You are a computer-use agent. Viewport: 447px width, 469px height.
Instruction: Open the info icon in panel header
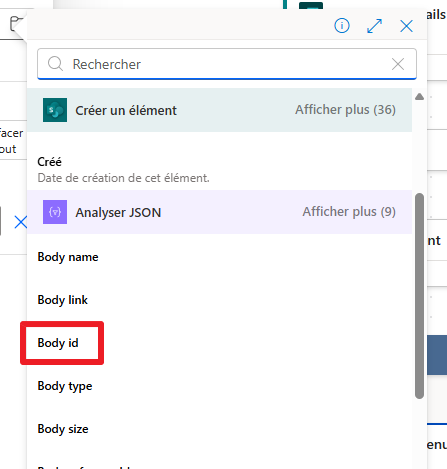coord(342,26)
